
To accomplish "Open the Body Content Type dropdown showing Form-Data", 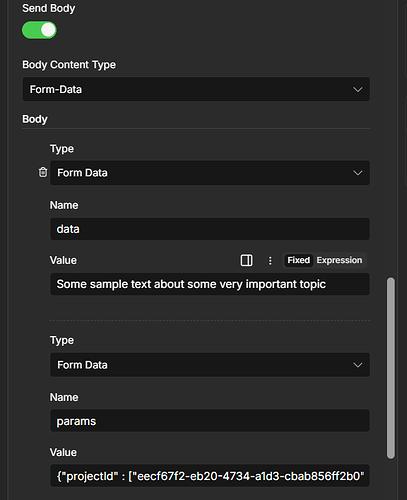I will 196,89.
